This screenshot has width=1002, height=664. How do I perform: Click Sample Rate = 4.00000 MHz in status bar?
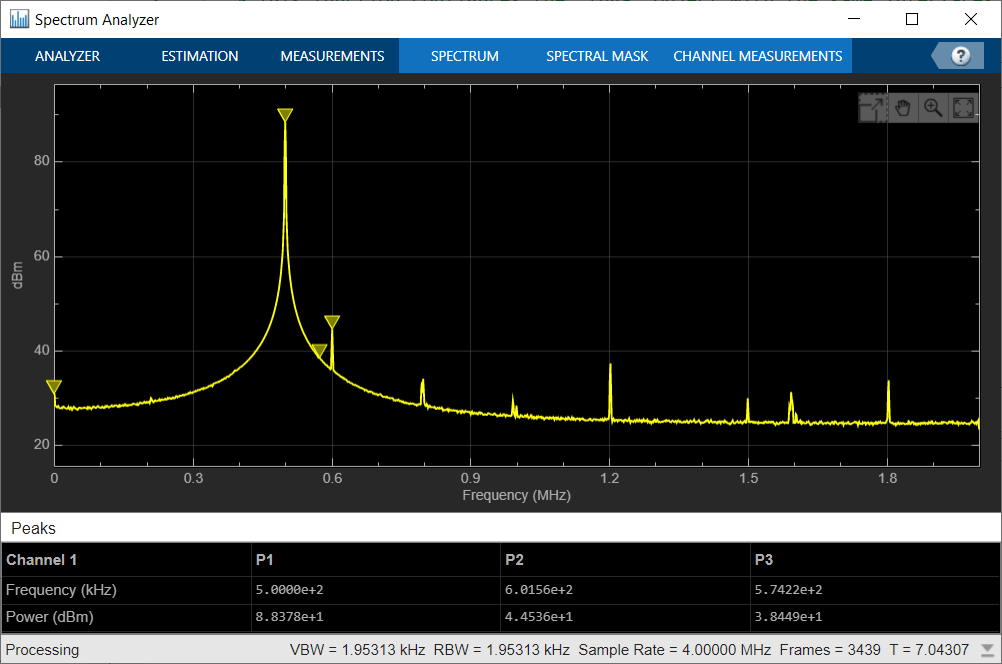click(x=675, y=650)
